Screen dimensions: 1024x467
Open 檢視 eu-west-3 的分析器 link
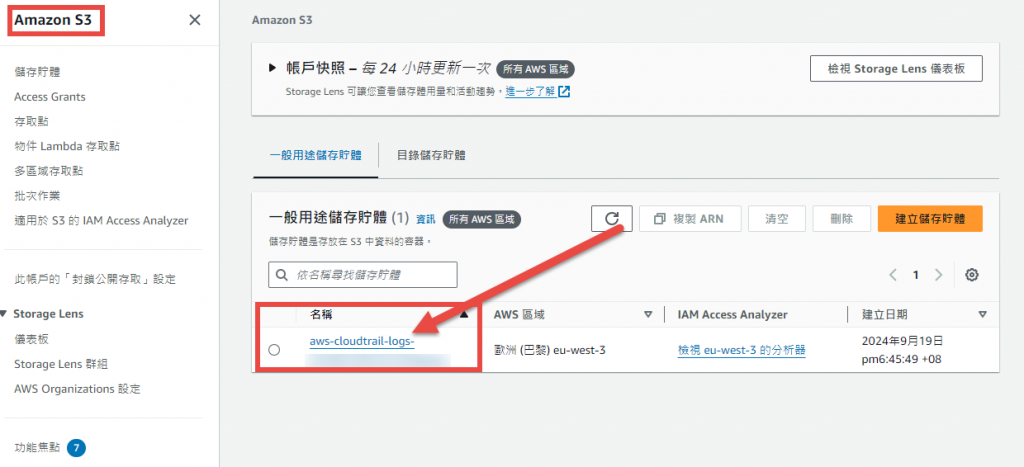741,350
